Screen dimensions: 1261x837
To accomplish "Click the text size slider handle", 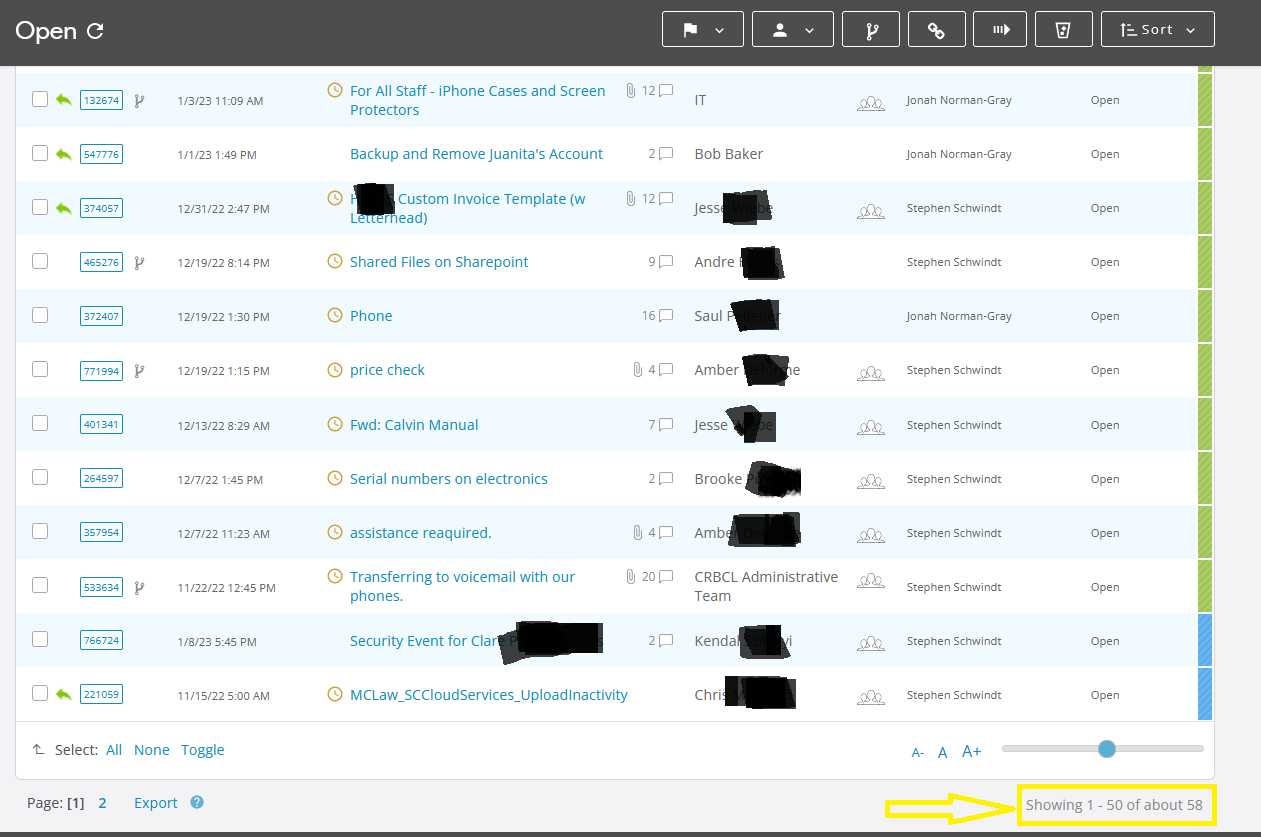I will (1106, 749).
